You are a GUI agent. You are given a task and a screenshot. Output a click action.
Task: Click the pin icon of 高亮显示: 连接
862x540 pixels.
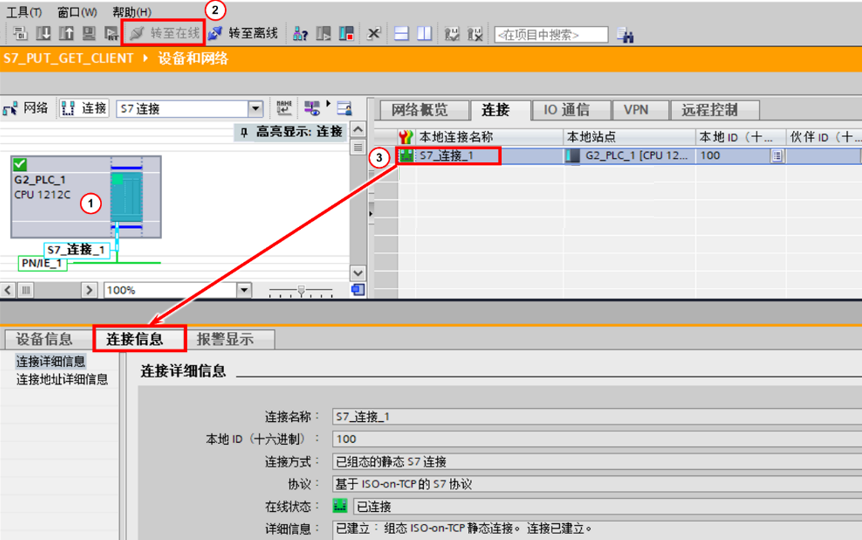pos(245,132)
